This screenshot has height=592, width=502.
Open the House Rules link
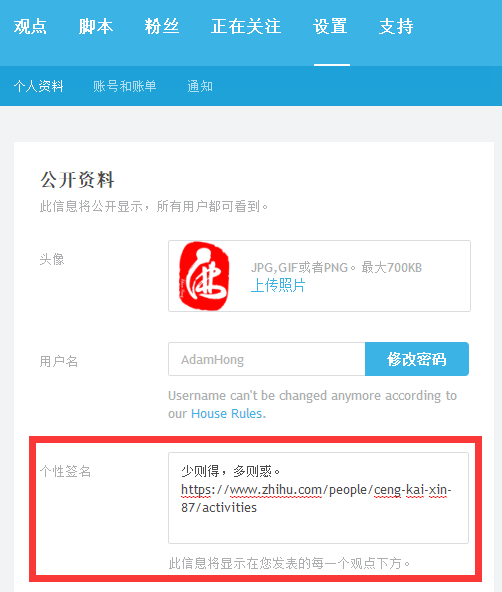pos(226,413)
